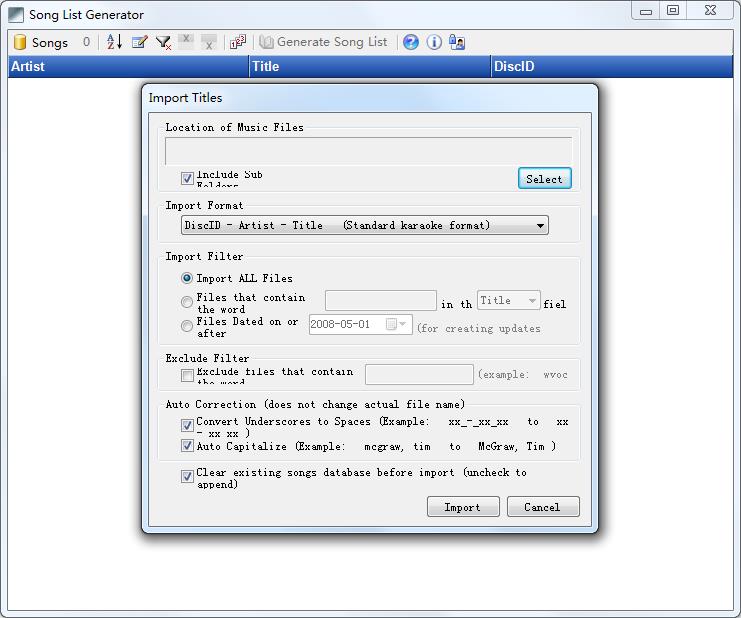Toggle the Include Sub Folders checkbox
The width and height of the screenshot is (741, 618).
click(187, 178)
